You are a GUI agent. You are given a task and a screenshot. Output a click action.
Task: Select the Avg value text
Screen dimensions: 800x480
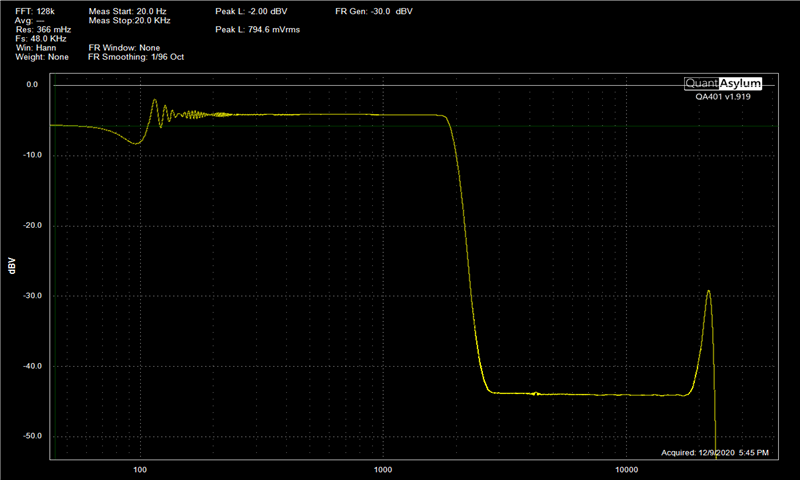pyautogui.click(x=30, y=20)
